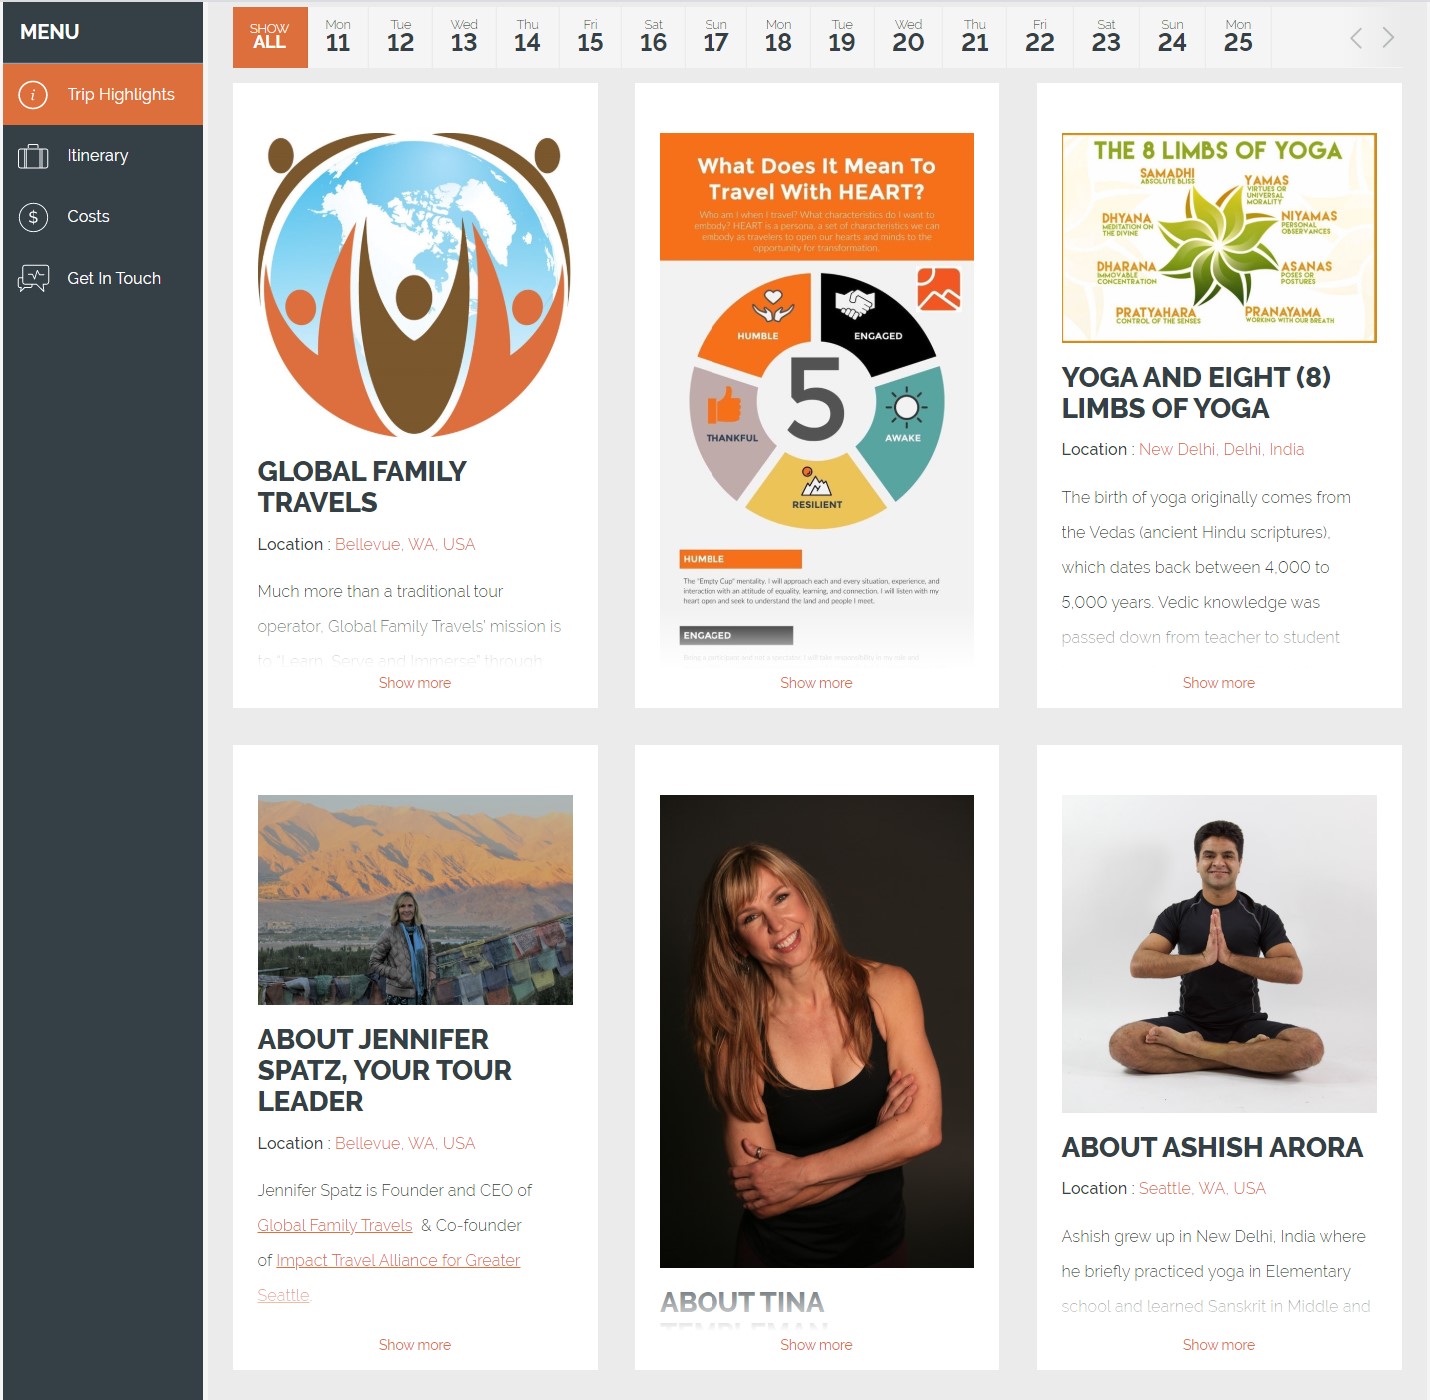Click the 8 Limbs of Yoga image
Screen dimensions: 1430x1400
coord(1218,238)
